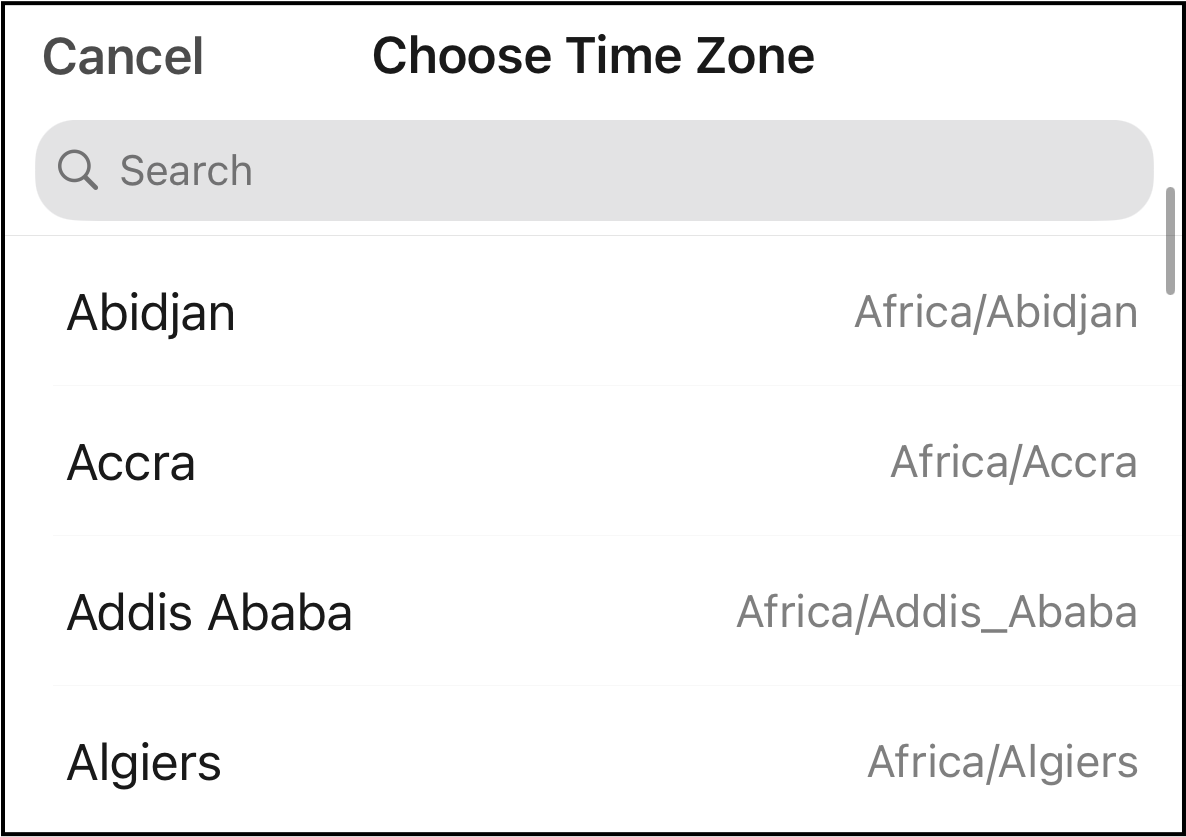The image size is (1186, 837).
Task: Click the magnifying glass search icon
Action: click(x=77, y=170)
